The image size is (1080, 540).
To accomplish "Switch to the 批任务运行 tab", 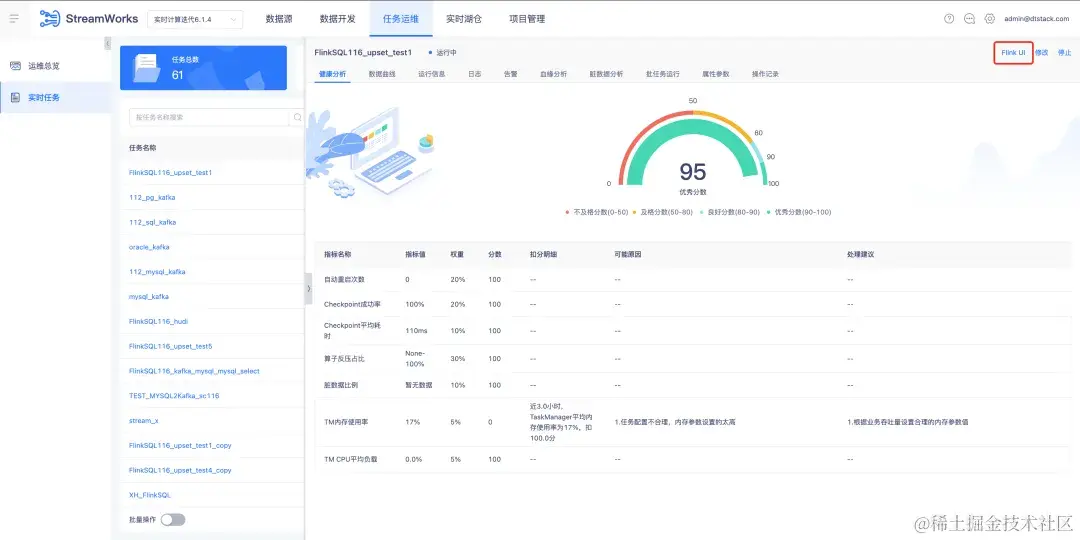I will point(663,74).
